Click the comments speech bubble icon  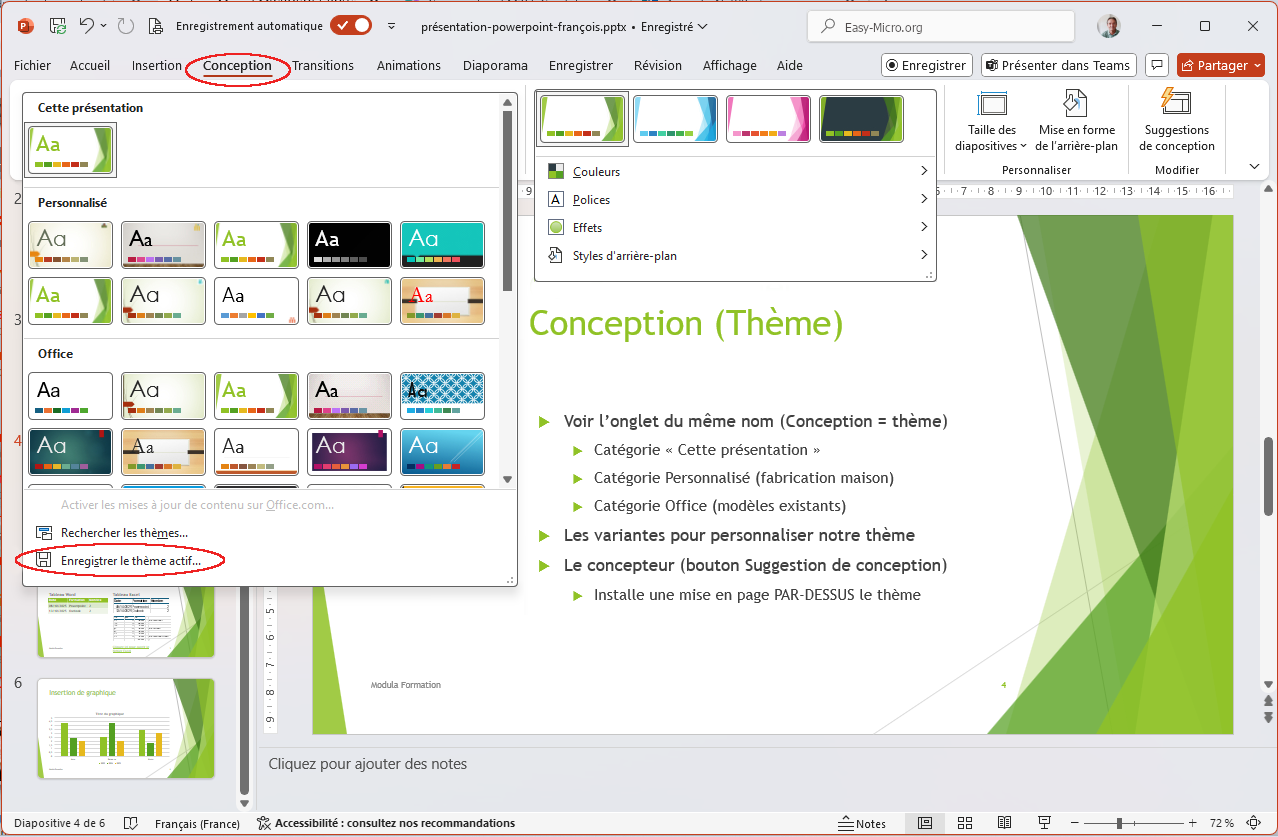coord(1156,65)
